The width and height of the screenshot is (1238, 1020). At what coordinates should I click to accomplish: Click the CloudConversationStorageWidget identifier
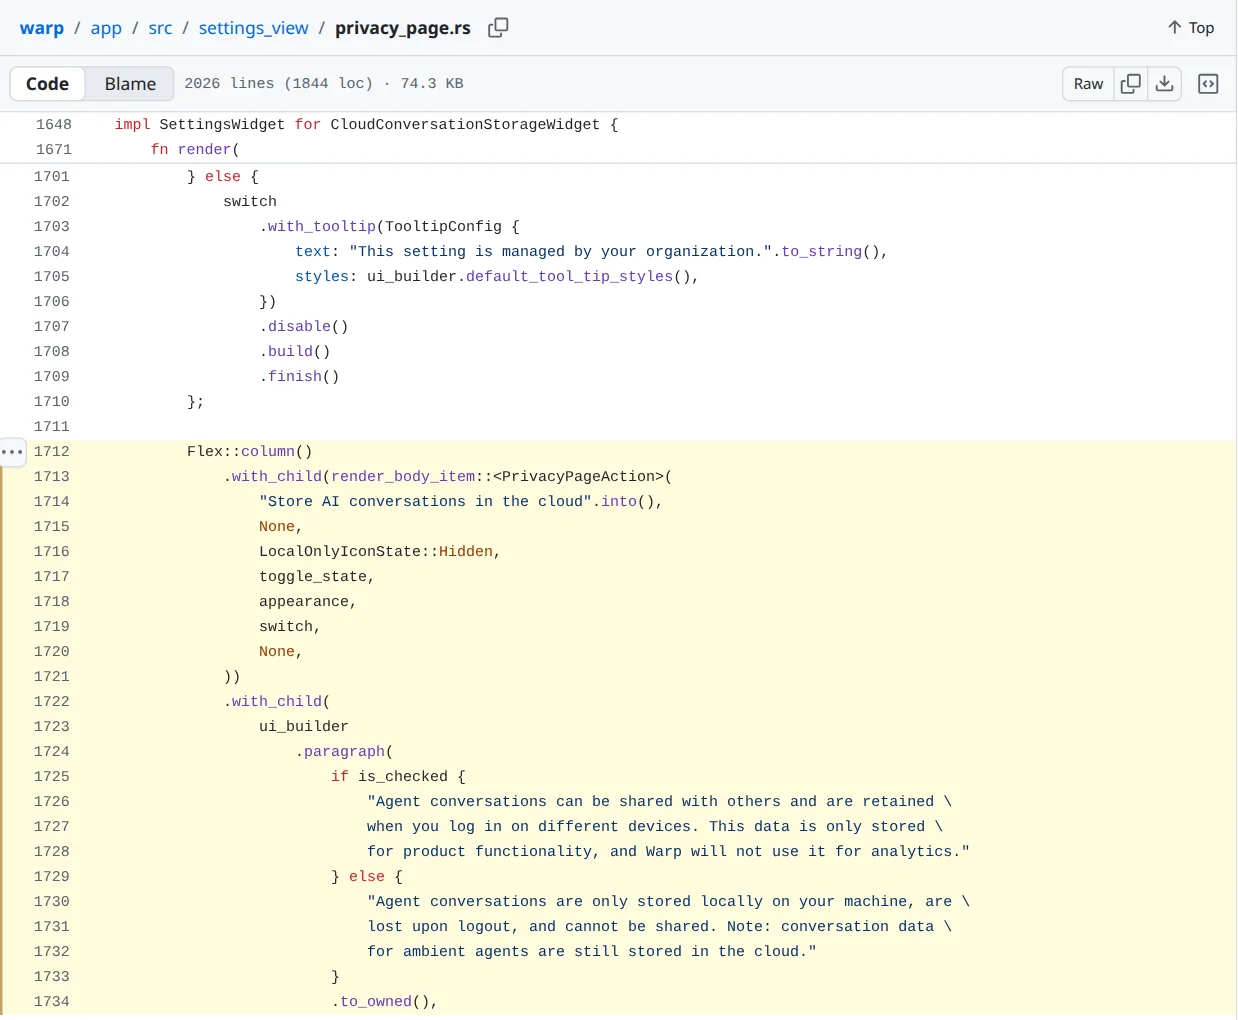coord(465,125)
